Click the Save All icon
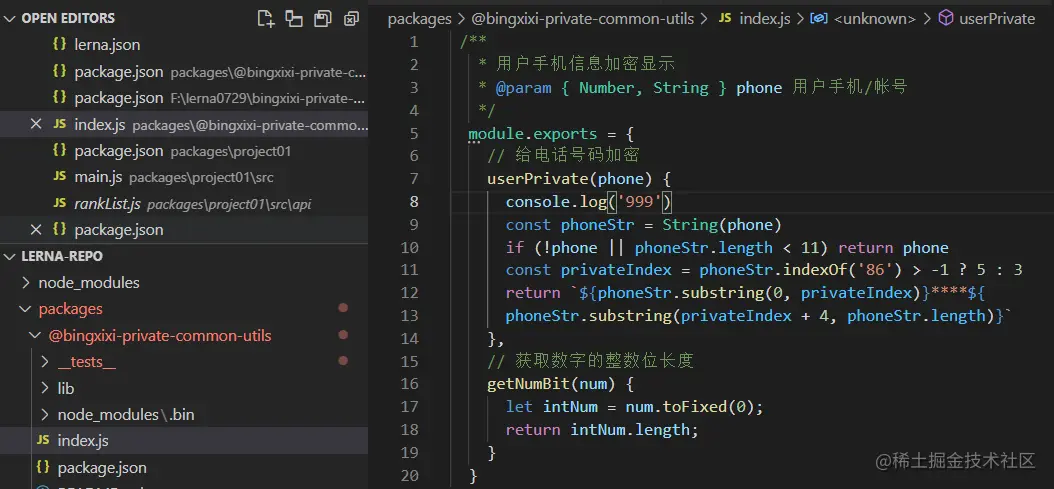 pos(323,18)
